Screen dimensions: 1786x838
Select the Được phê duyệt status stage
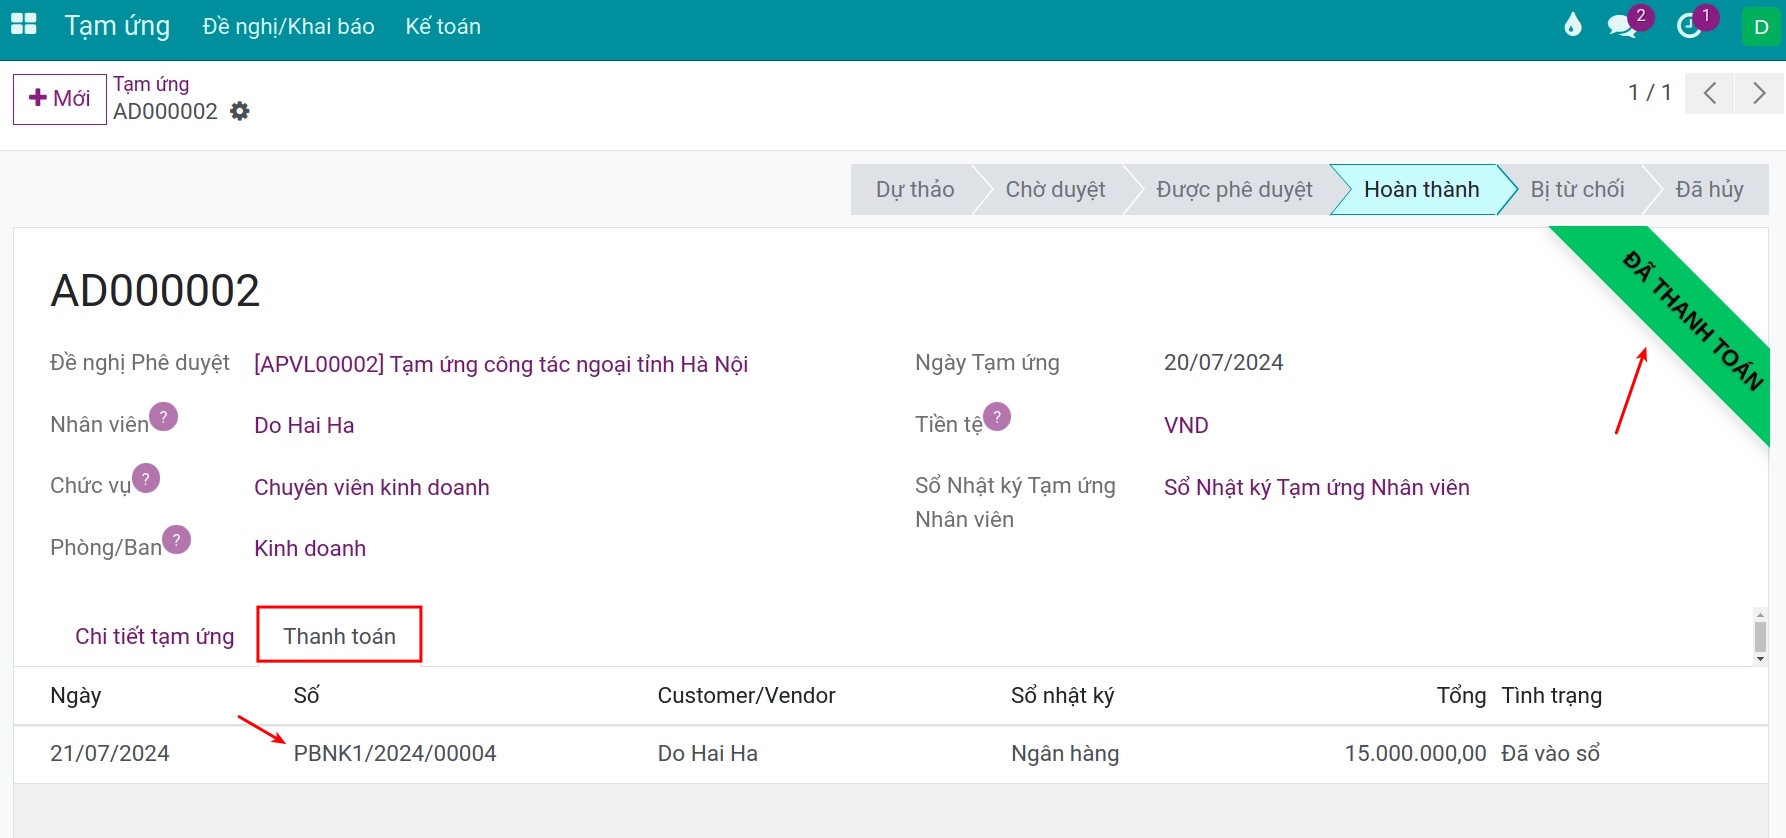coord(1234,190)
